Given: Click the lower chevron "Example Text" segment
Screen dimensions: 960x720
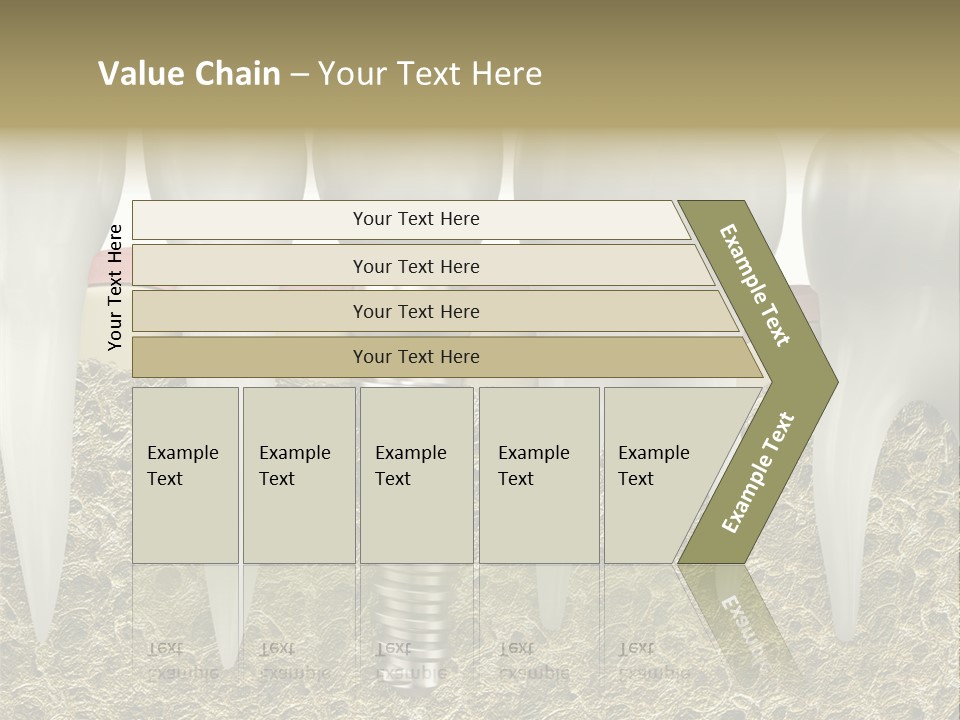Looking at the screenshot, I should click(757, 472).
